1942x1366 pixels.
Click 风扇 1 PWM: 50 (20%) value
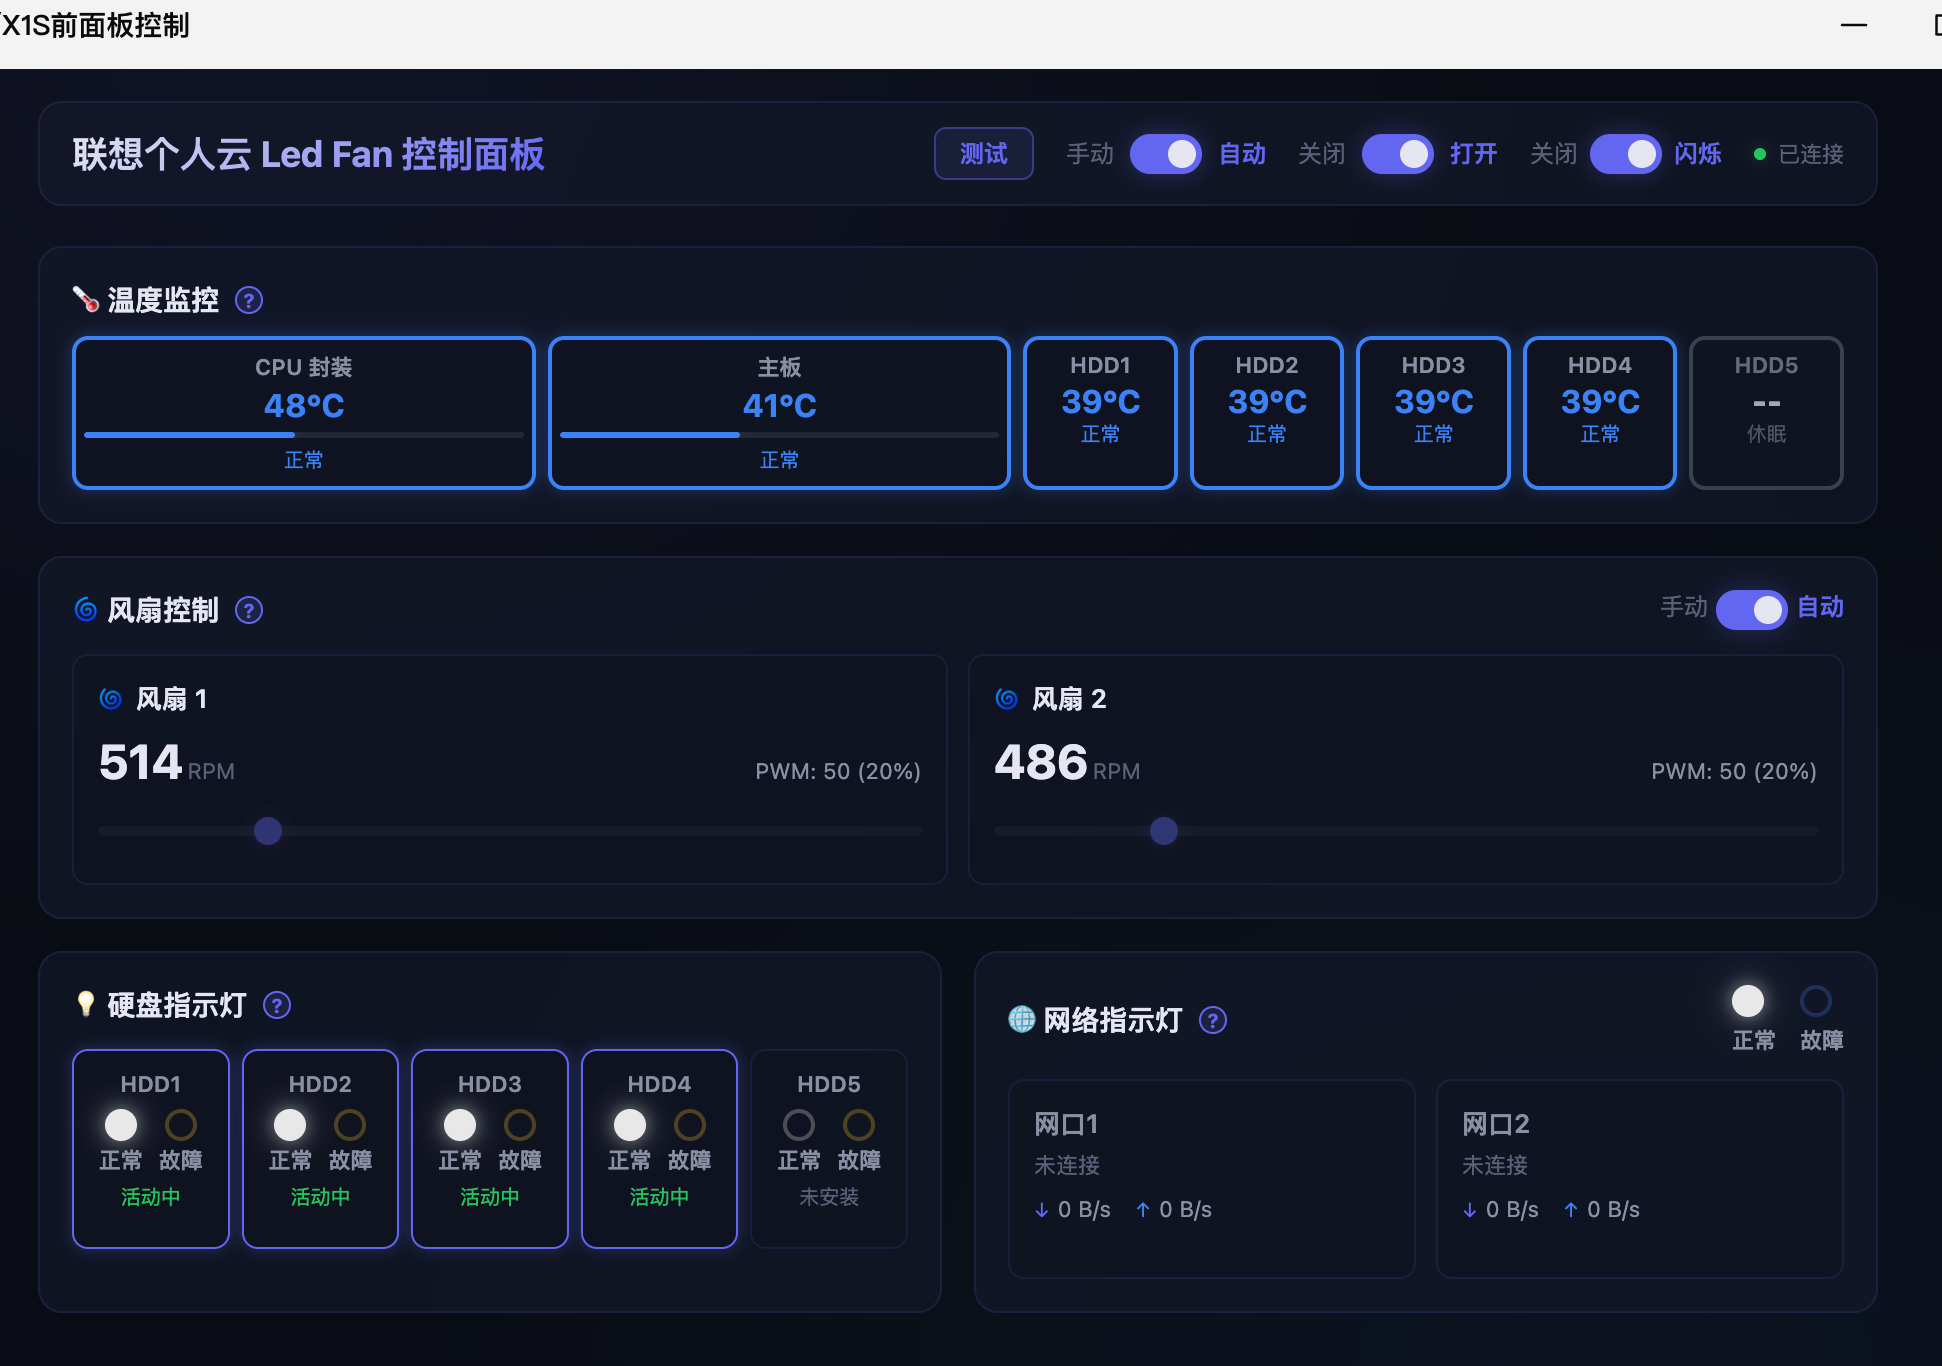838,771
